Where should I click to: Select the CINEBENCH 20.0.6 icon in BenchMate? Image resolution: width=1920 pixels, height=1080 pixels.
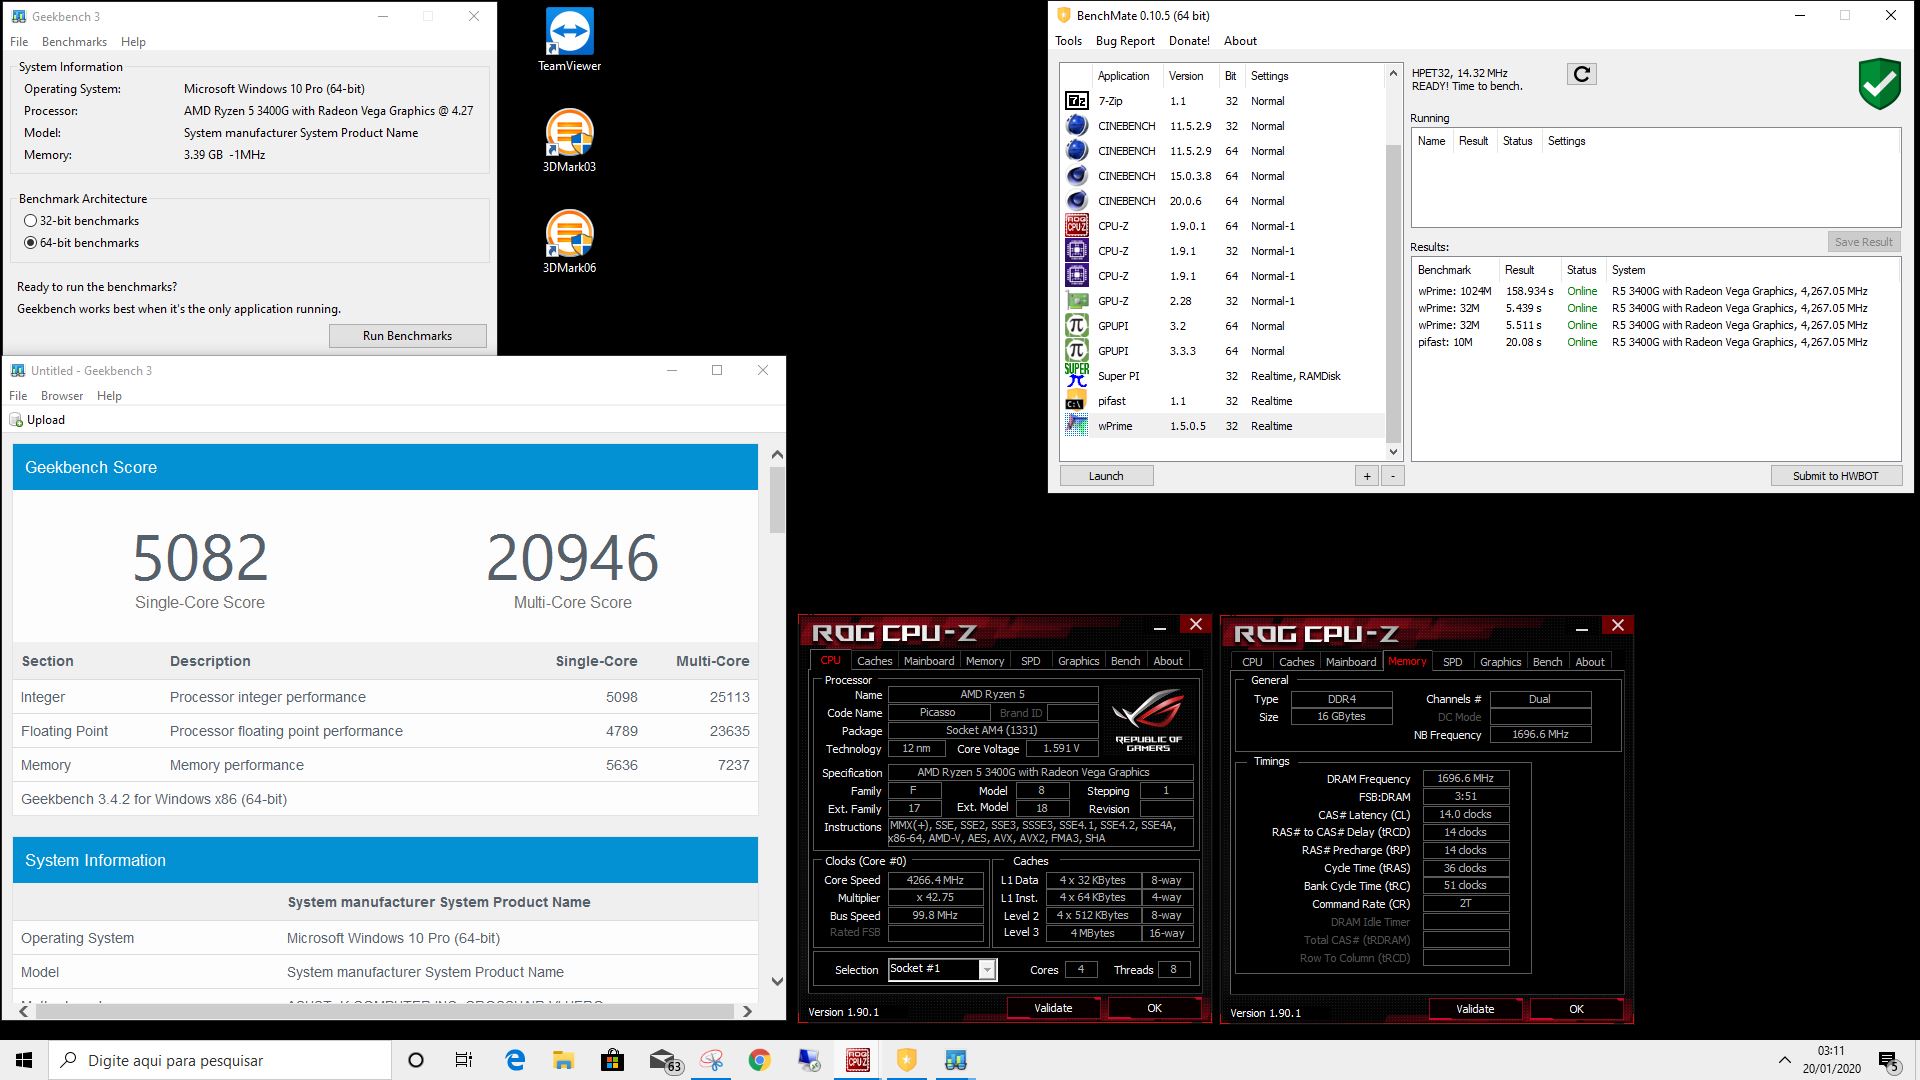click(x=1076, y=201)
